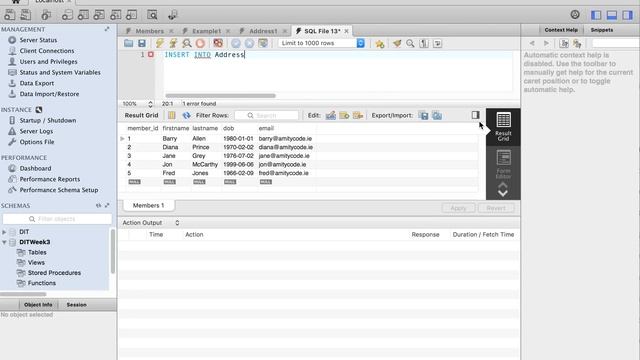The height and width of the screenshot is (360, 640).
Task: Open the Snippets tab
Action: click(x=602, y=30)
